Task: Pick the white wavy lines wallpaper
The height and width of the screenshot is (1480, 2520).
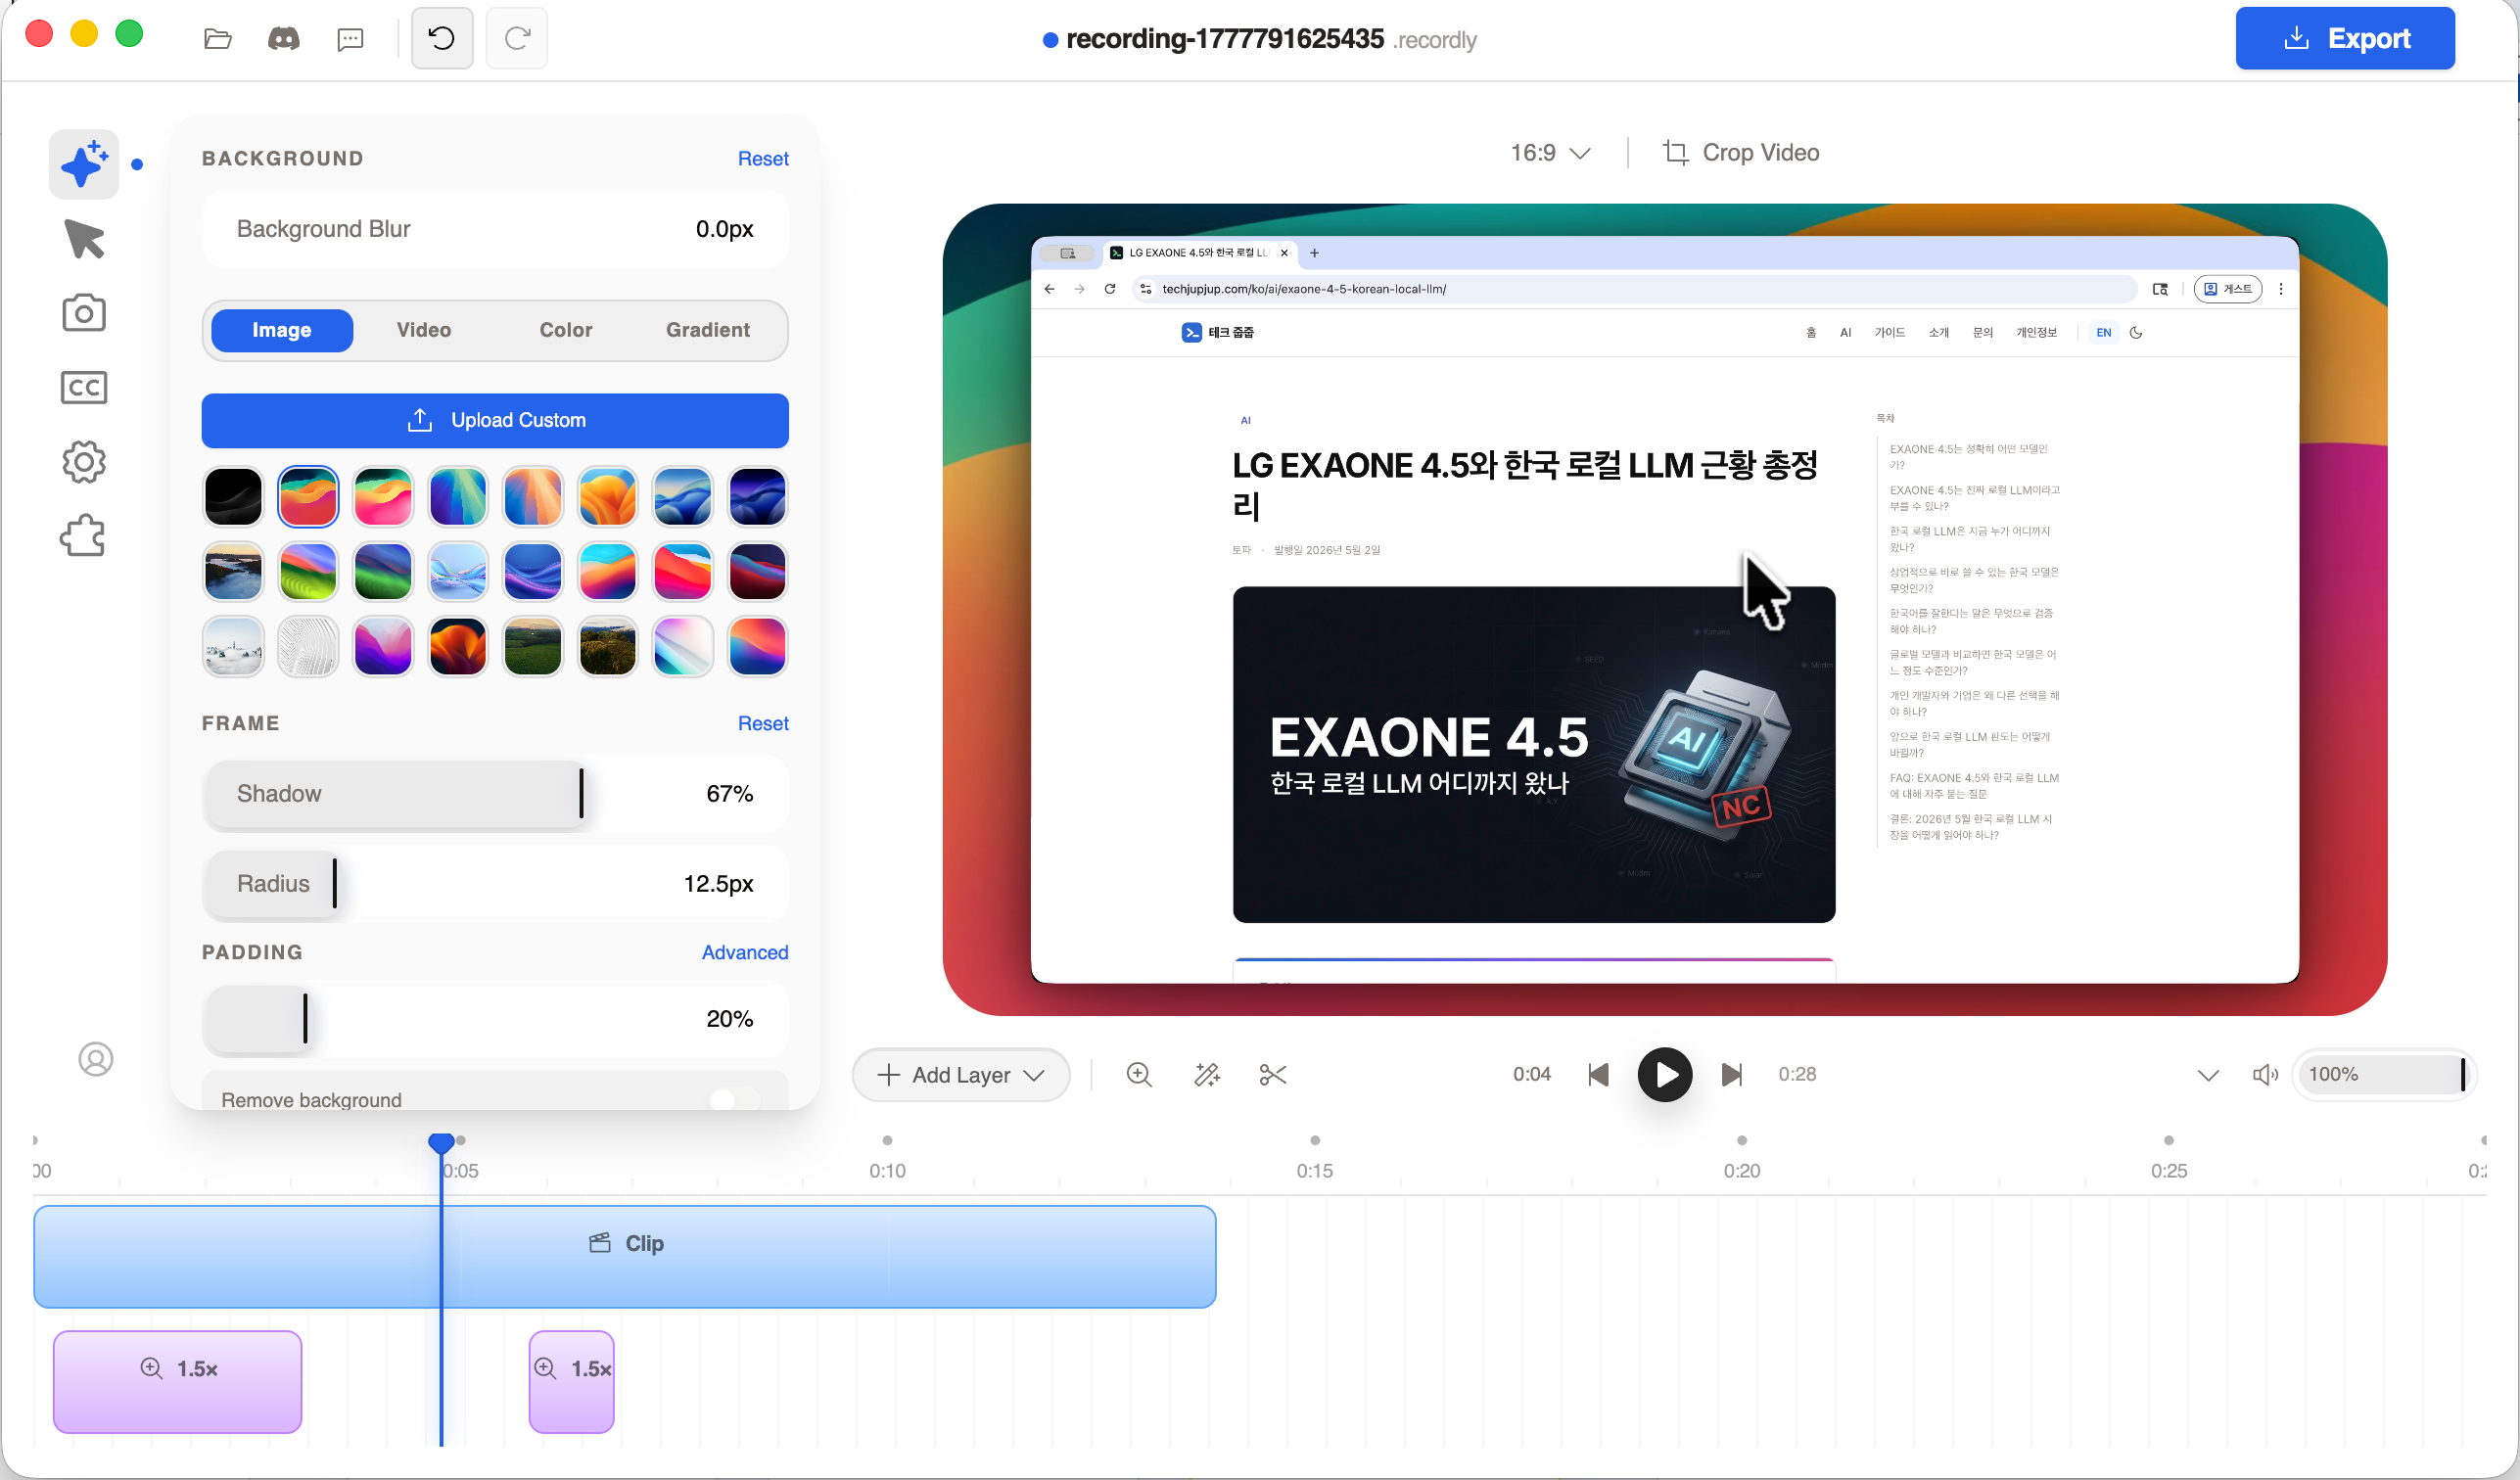Action: 308,647
